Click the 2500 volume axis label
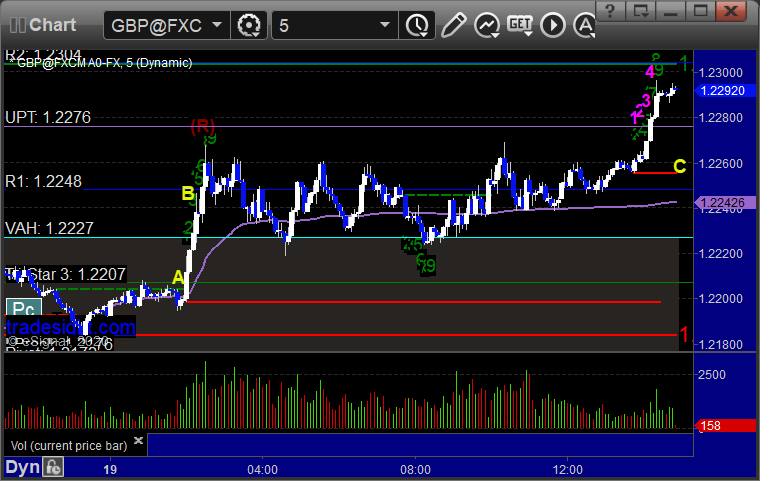Viewport: 760px width, 481px height. coord(712,374)
